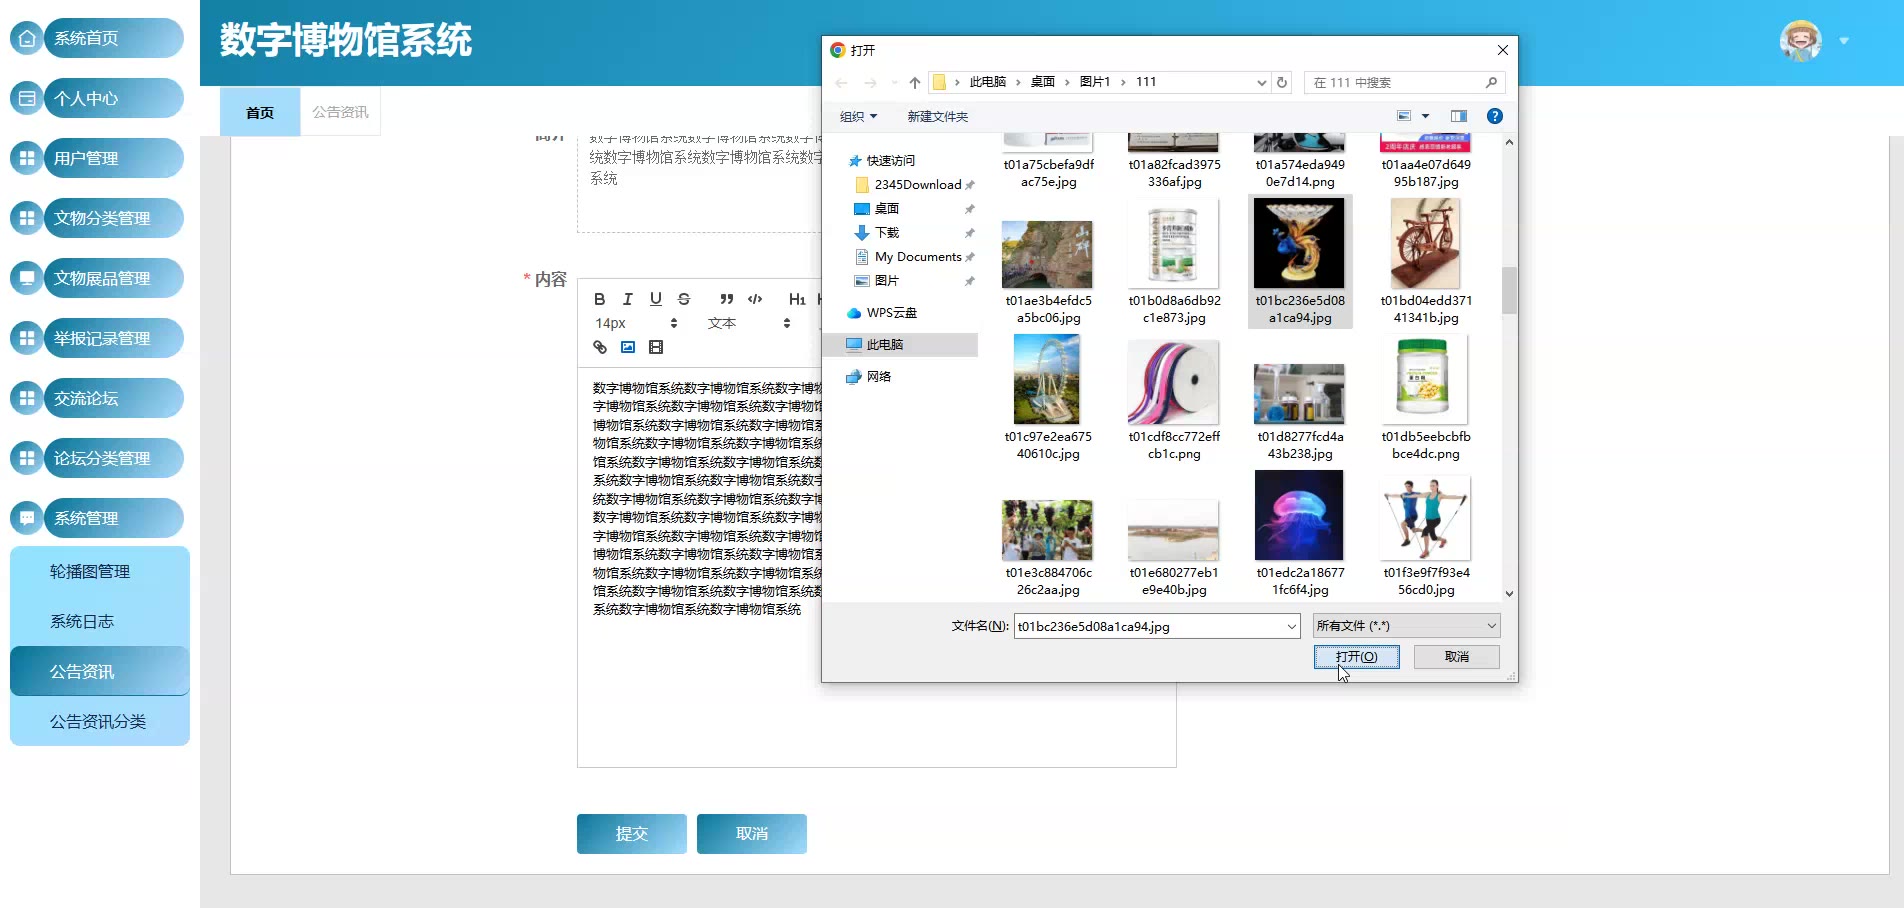Screen dimensions: 1904x908
Task: Click 桌面 in the address breadcrumb
Action: 1043,82
